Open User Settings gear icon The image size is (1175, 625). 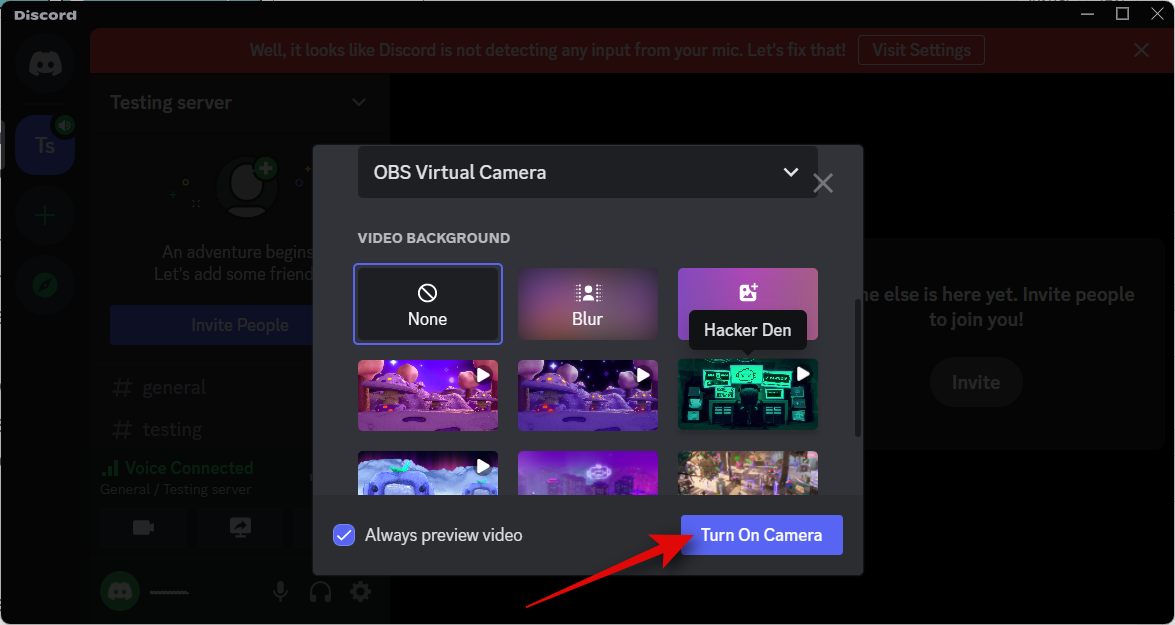pyautogui.click(x=360, y=592)
